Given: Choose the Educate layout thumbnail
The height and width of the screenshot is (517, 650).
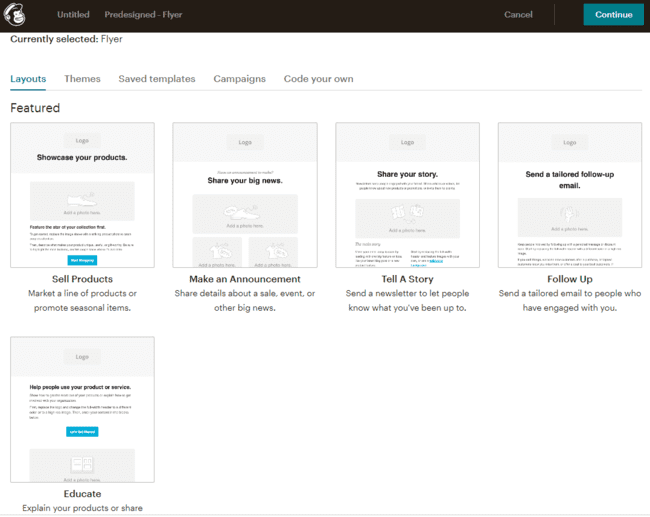Looking at the screenshot, I should pos(82,410).
